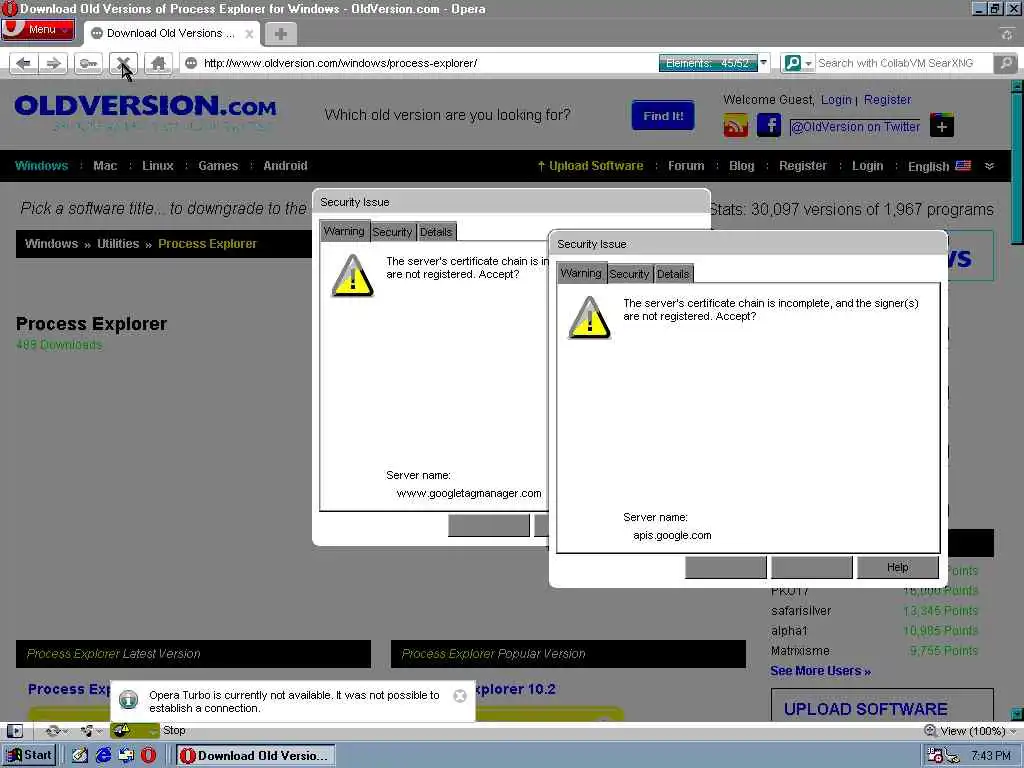The height and width of the screenshot is (768, 1024).
Task: Open the Windows category in site menu
Action: click(41, 166)
